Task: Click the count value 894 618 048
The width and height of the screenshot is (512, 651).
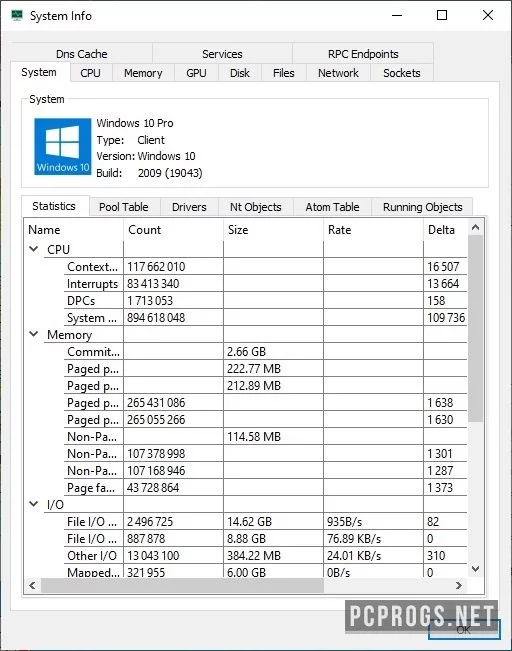Action: pyautogui.click(x=156, y=318)
